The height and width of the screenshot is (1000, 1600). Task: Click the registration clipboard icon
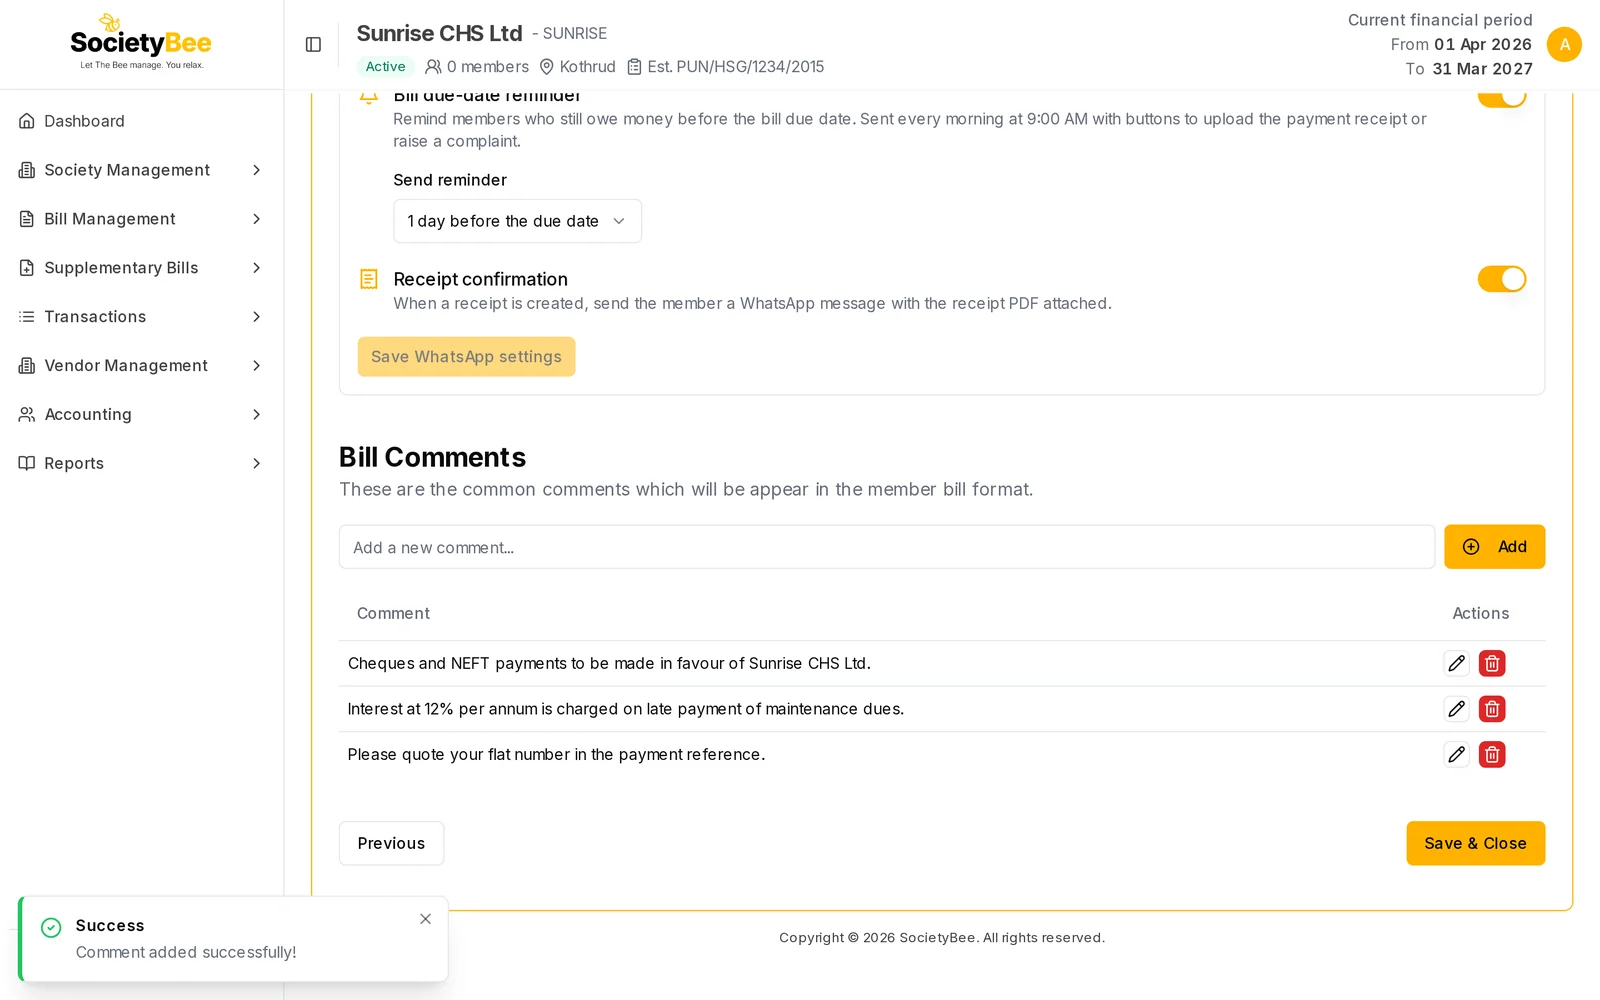tap(634, 67)
